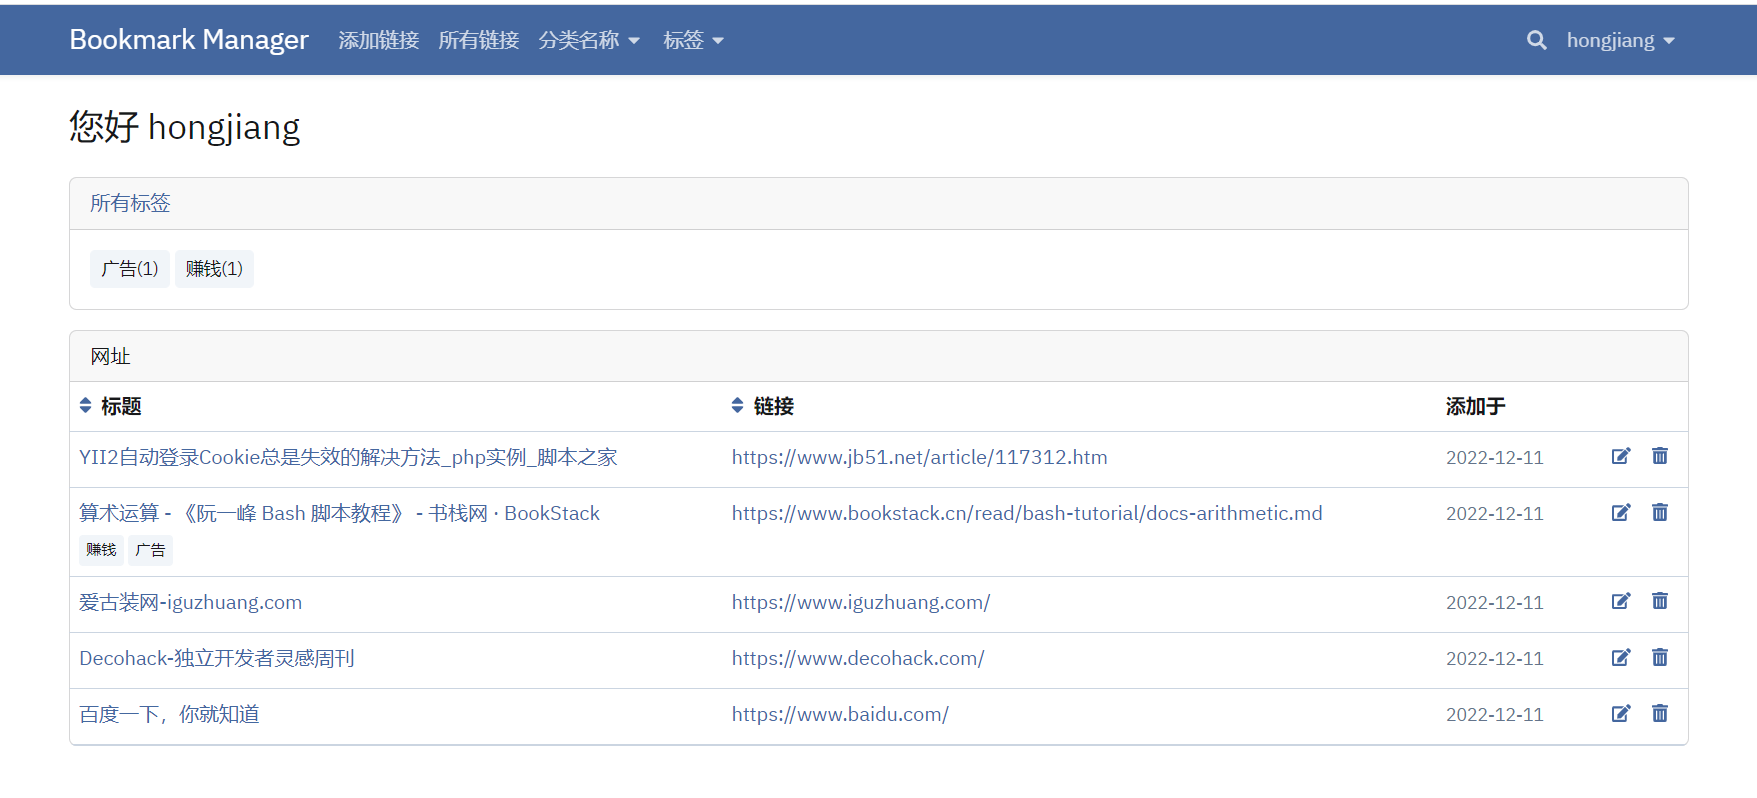Screen dimensions: 1757x798
Task: Open the 算术运算 Bash 脚本教程 title link
Action: click(339, 513)
